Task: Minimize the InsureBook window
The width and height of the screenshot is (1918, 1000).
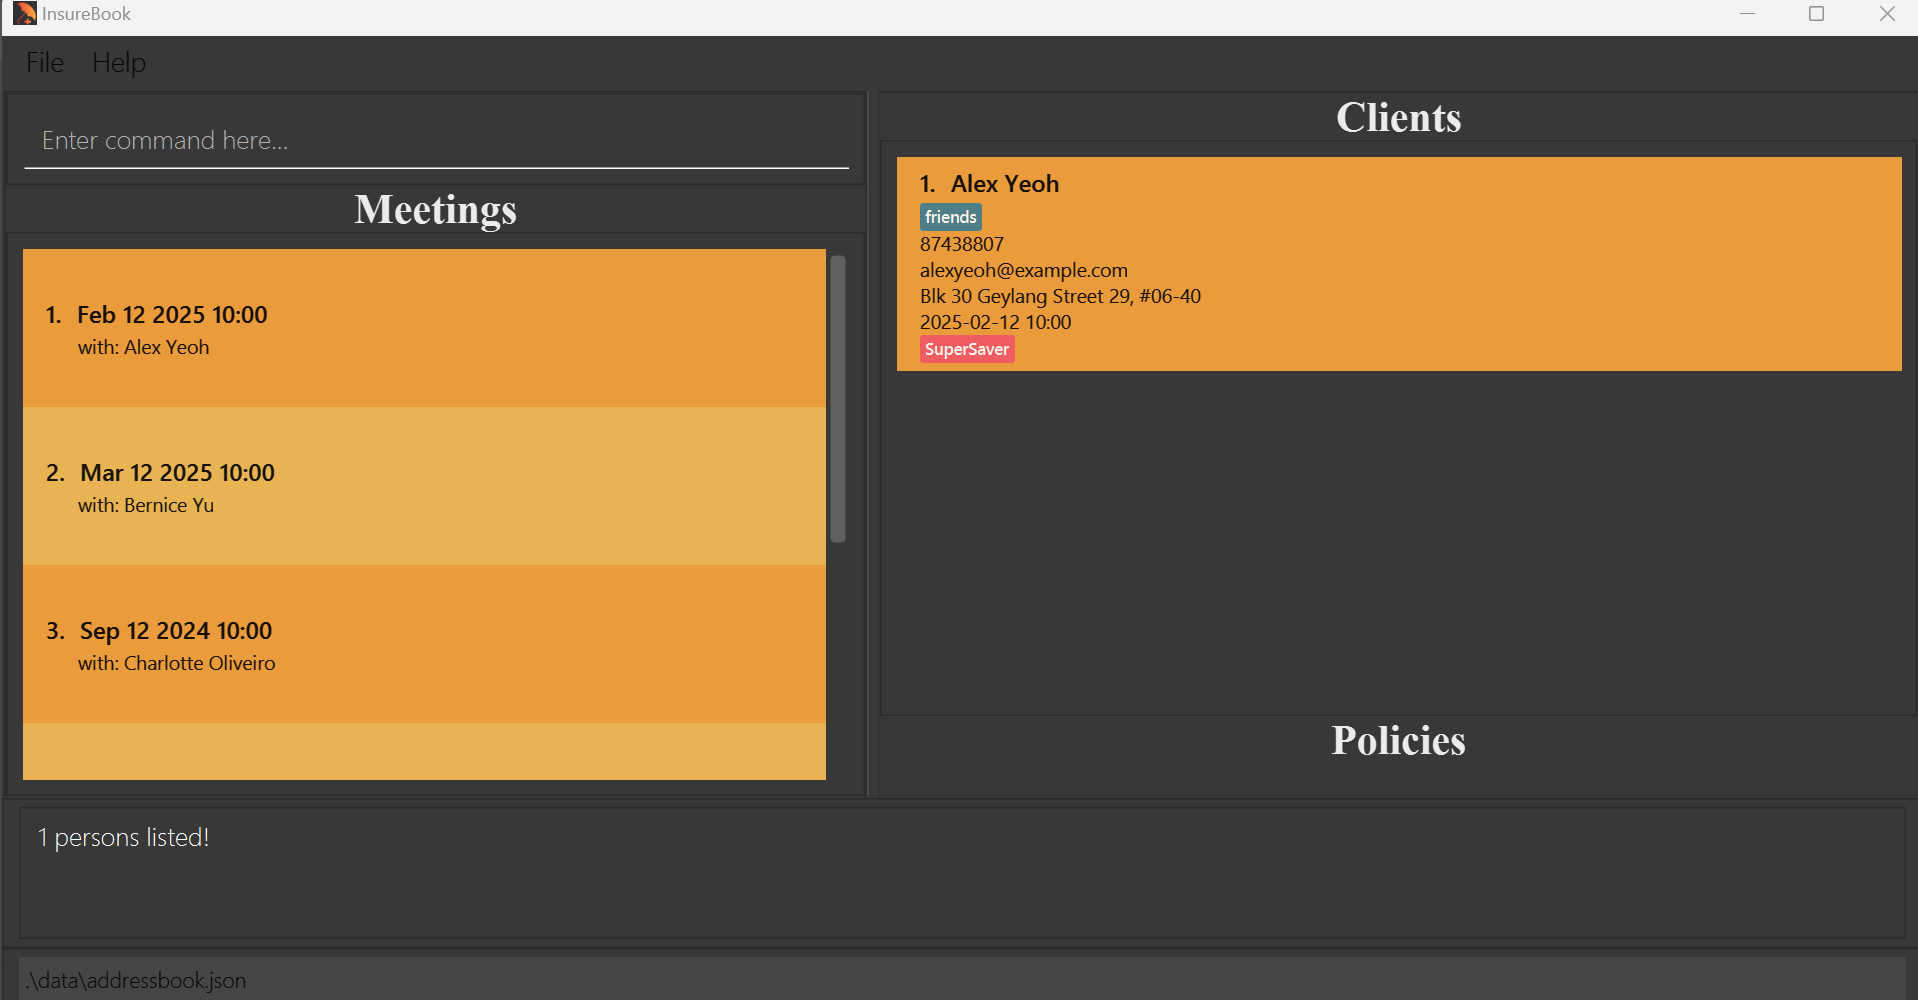Action: pos(1747,14)
